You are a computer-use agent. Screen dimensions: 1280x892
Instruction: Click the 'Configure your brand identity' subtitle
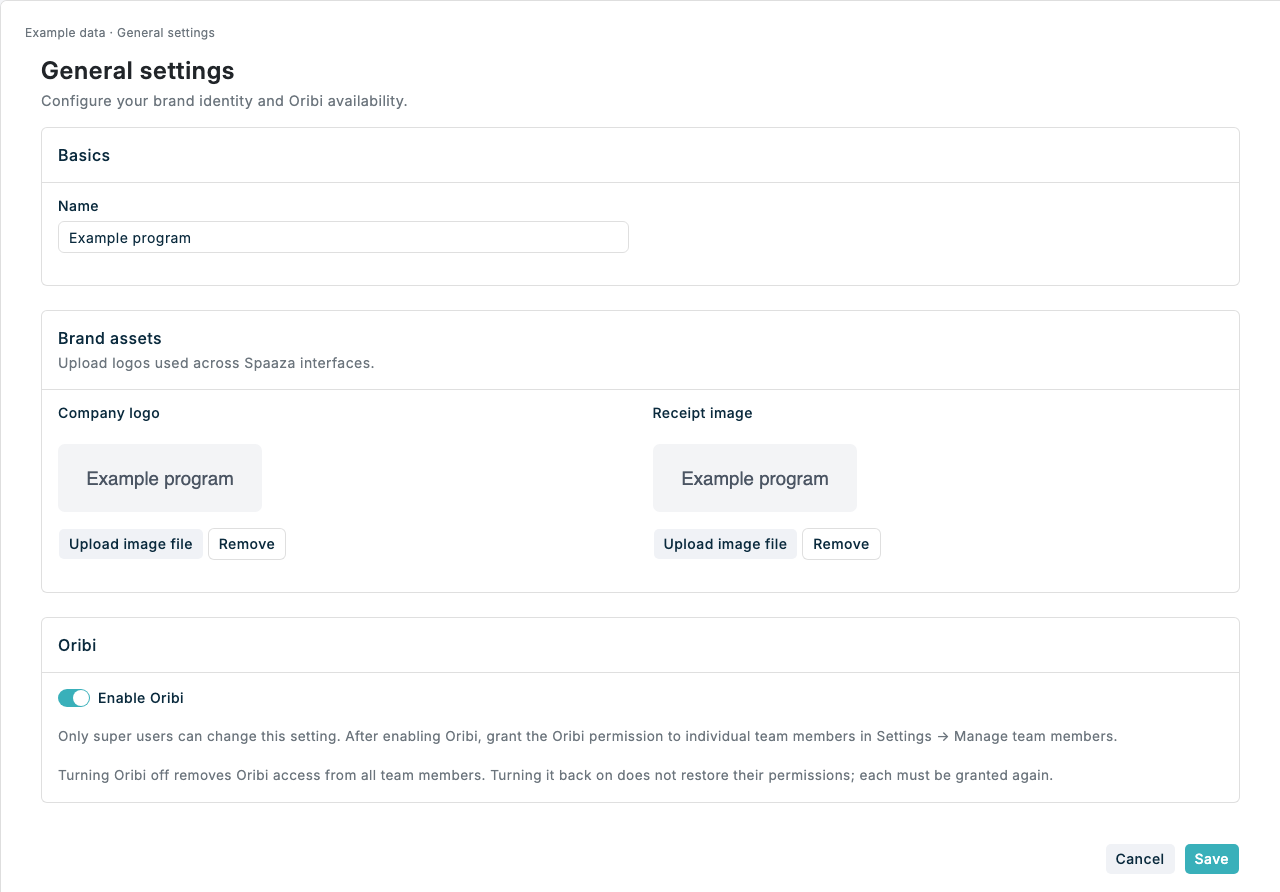point(224,101)
